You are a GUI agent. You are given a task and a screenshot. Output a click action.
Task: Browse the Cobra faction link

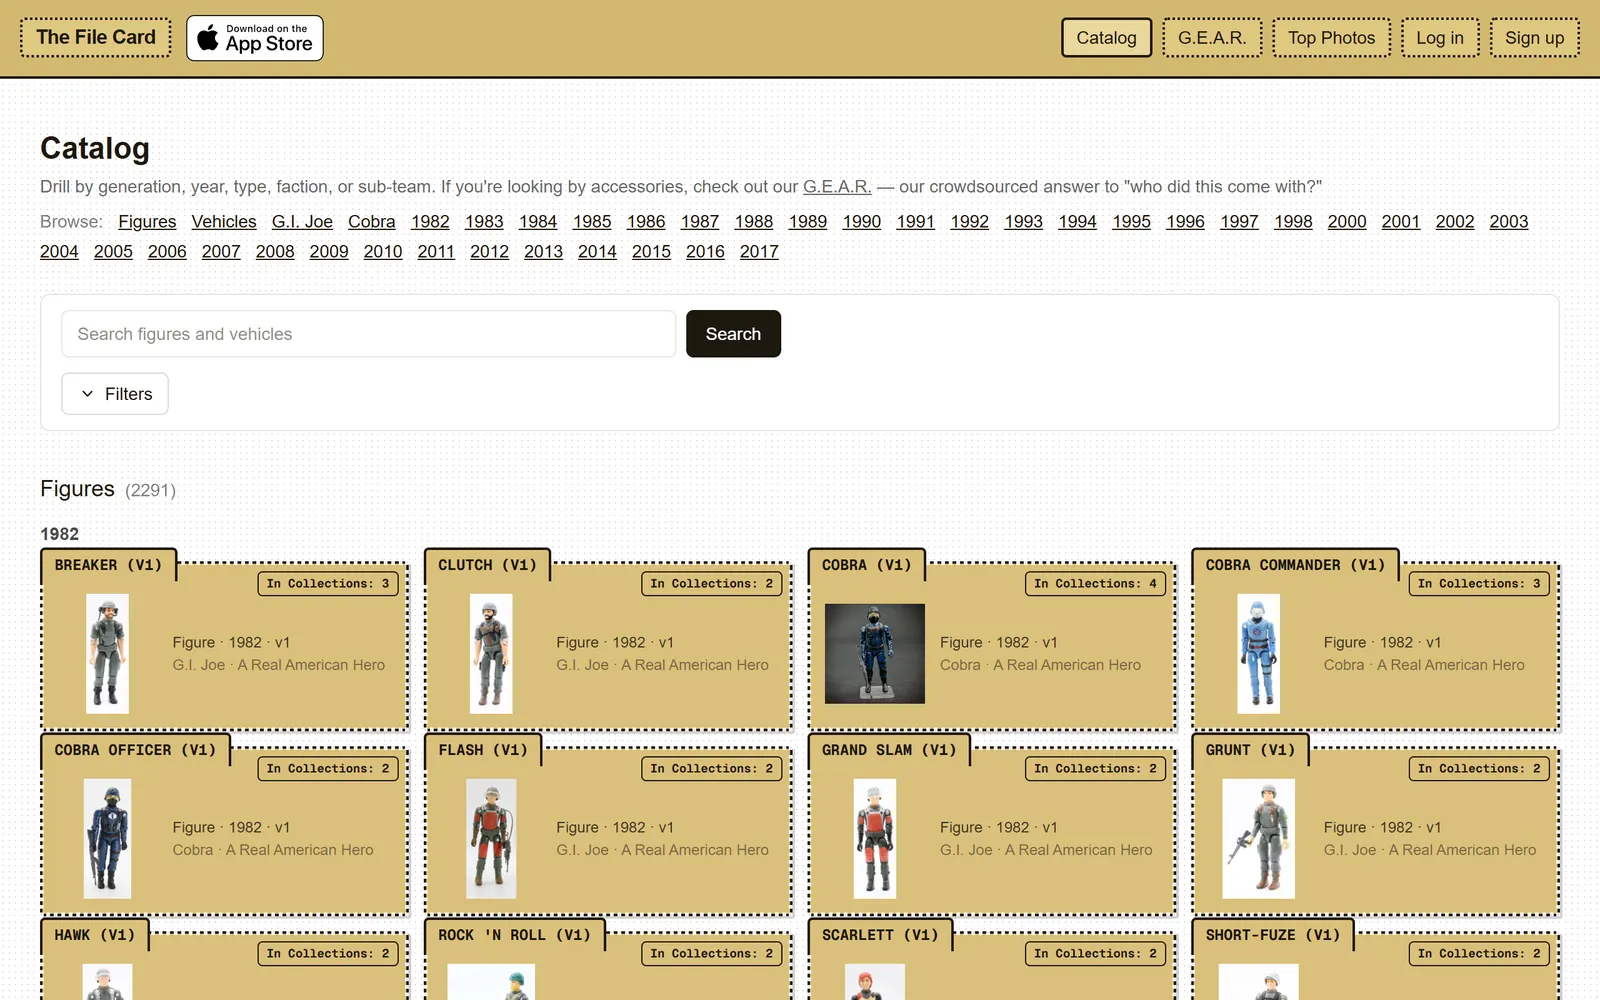click(371, 222)
